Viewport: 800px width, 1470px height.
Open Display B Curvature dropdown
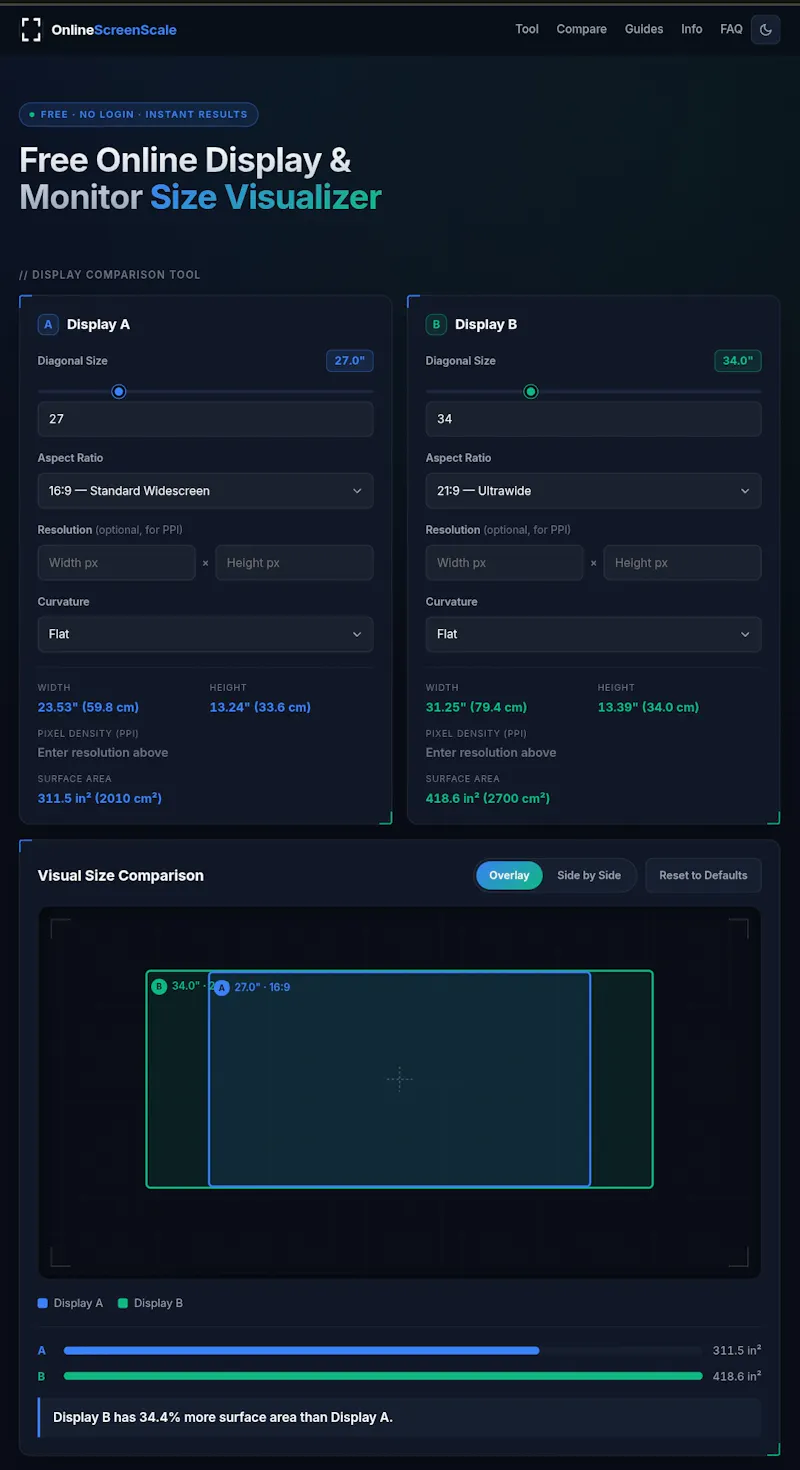593,634
